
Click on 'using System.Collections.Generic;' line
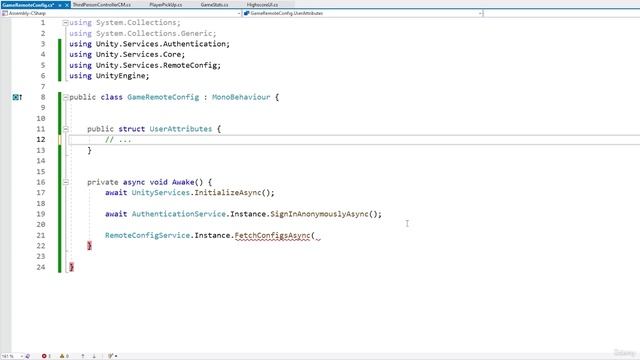[x=143, y=33]
